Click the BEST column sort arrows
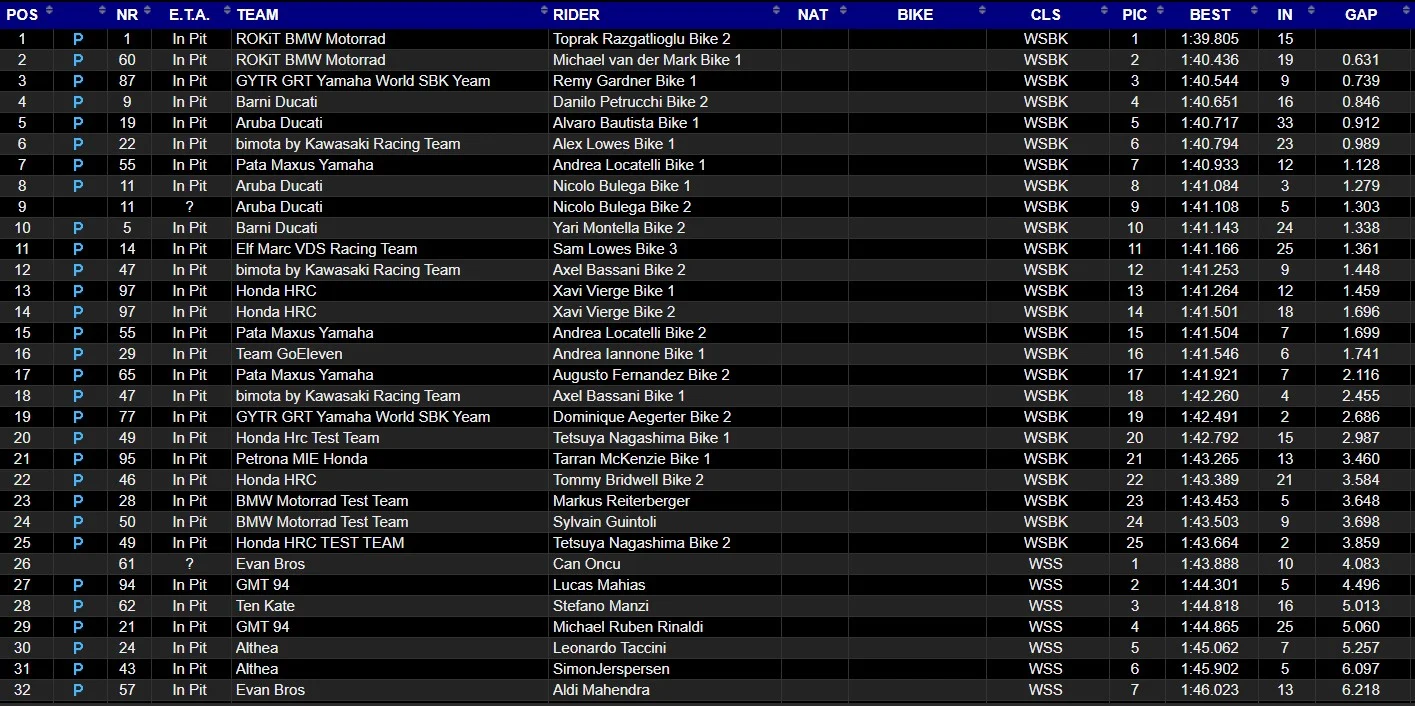 1254,11
